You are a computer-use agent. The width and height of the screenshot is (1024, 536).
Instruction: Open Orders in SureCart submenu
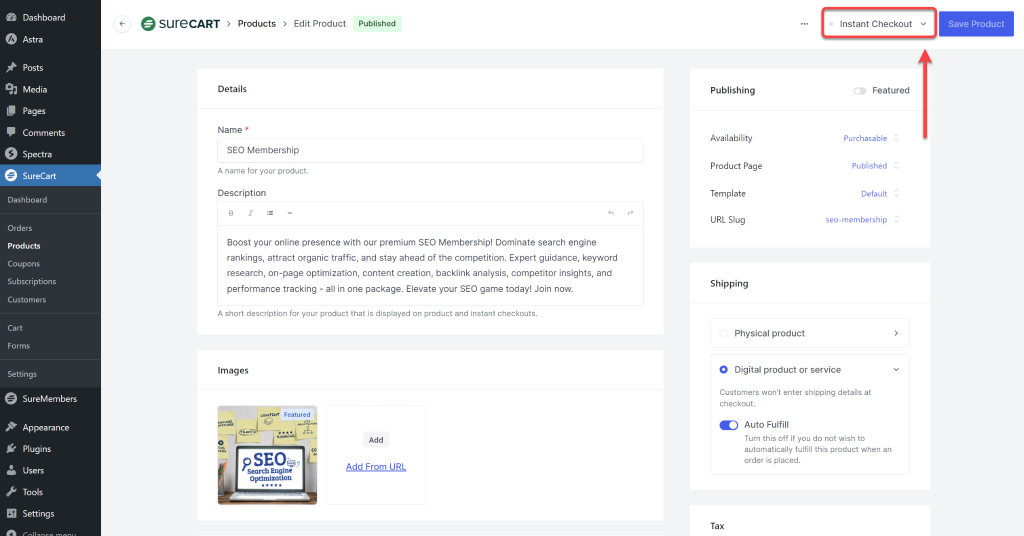[x=20, y=229]
